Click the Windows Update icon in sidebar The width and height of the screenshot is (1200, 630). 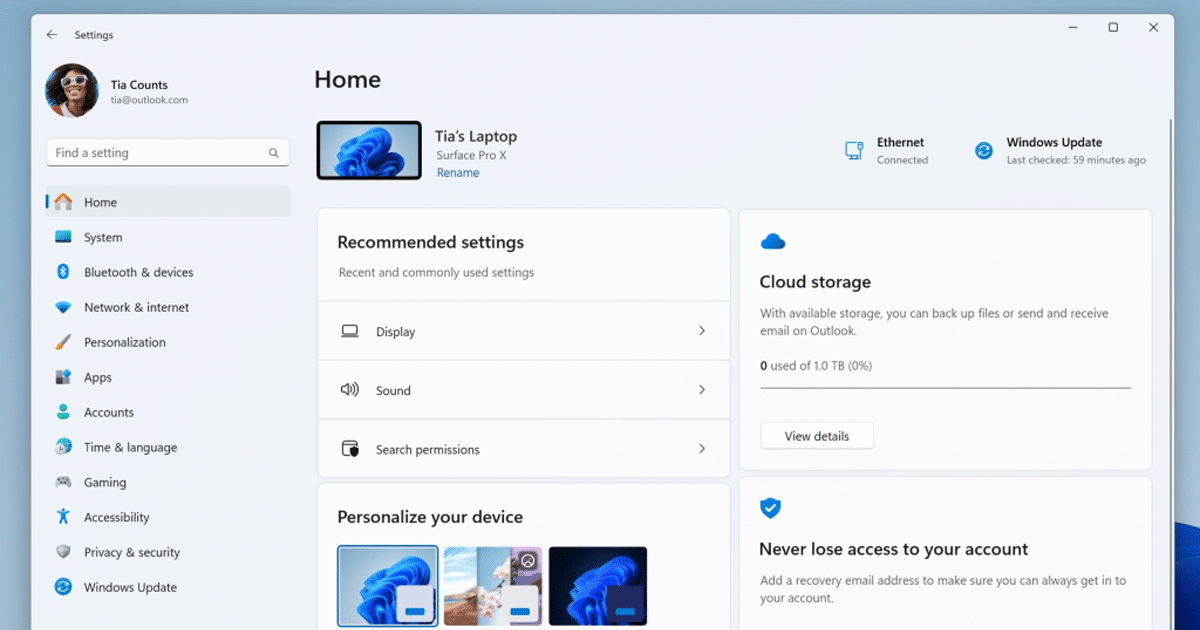(62, 587)
